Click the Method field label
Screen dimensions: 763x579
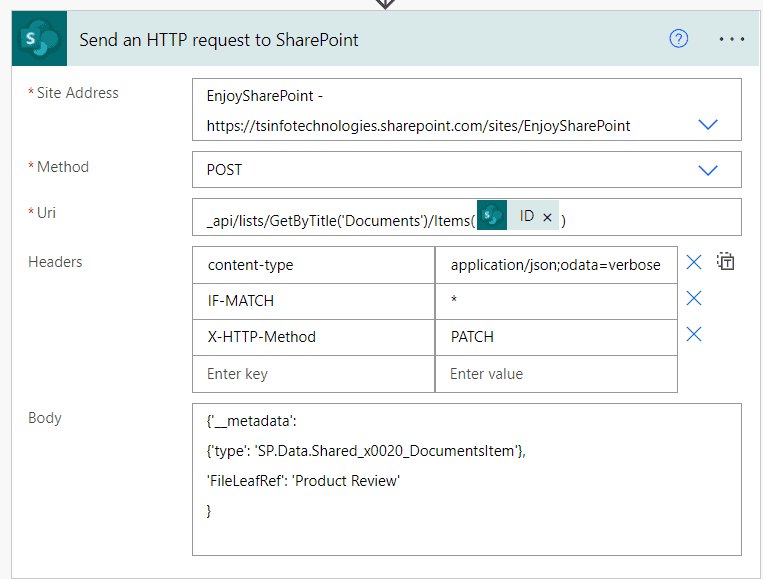pyautogui.click(x=63, y=167)
